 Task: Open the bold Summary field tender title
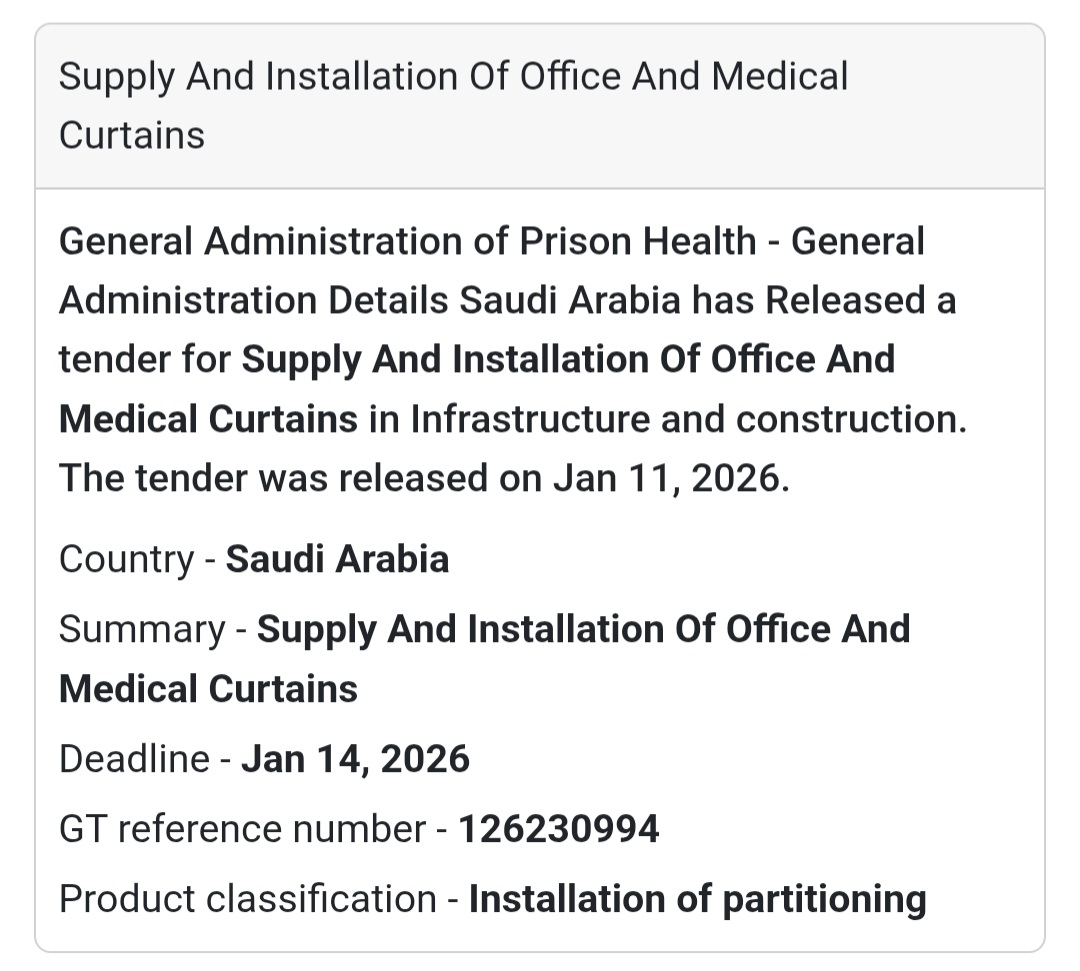click(x=583, y=630)
